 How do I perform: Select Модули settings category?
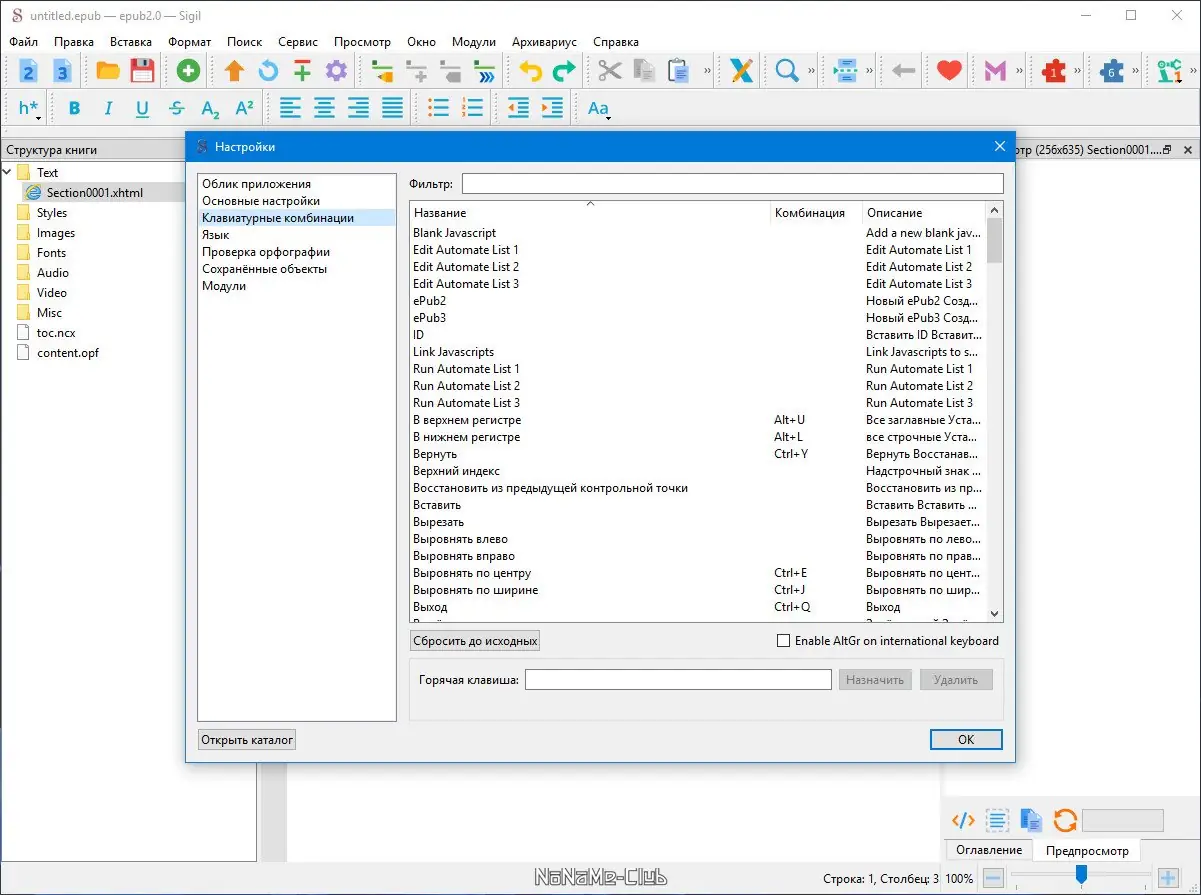coord(224,286)
